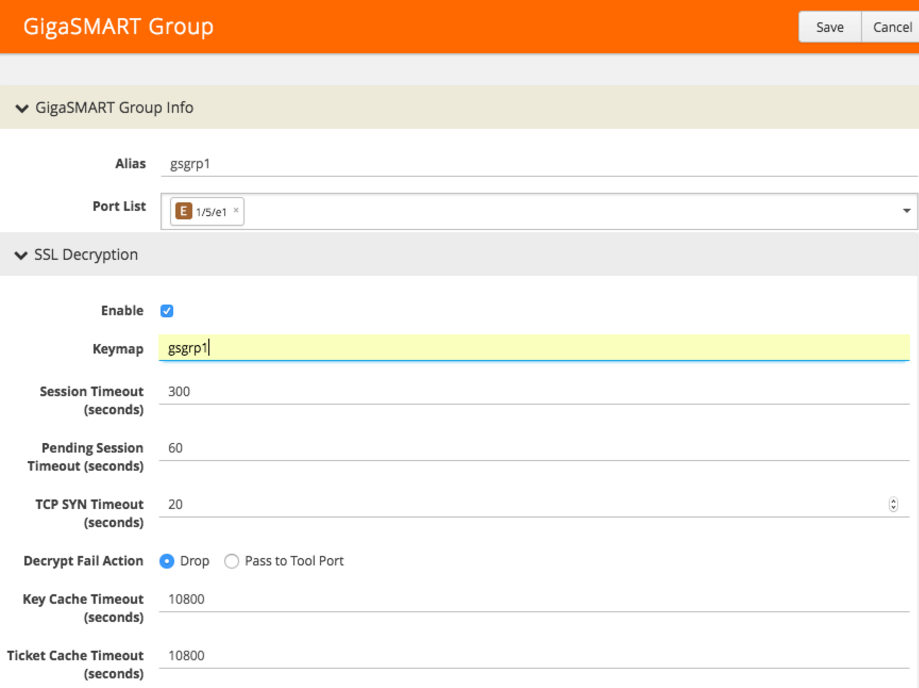Focus the Keymap input field

(x=540, y=348)
